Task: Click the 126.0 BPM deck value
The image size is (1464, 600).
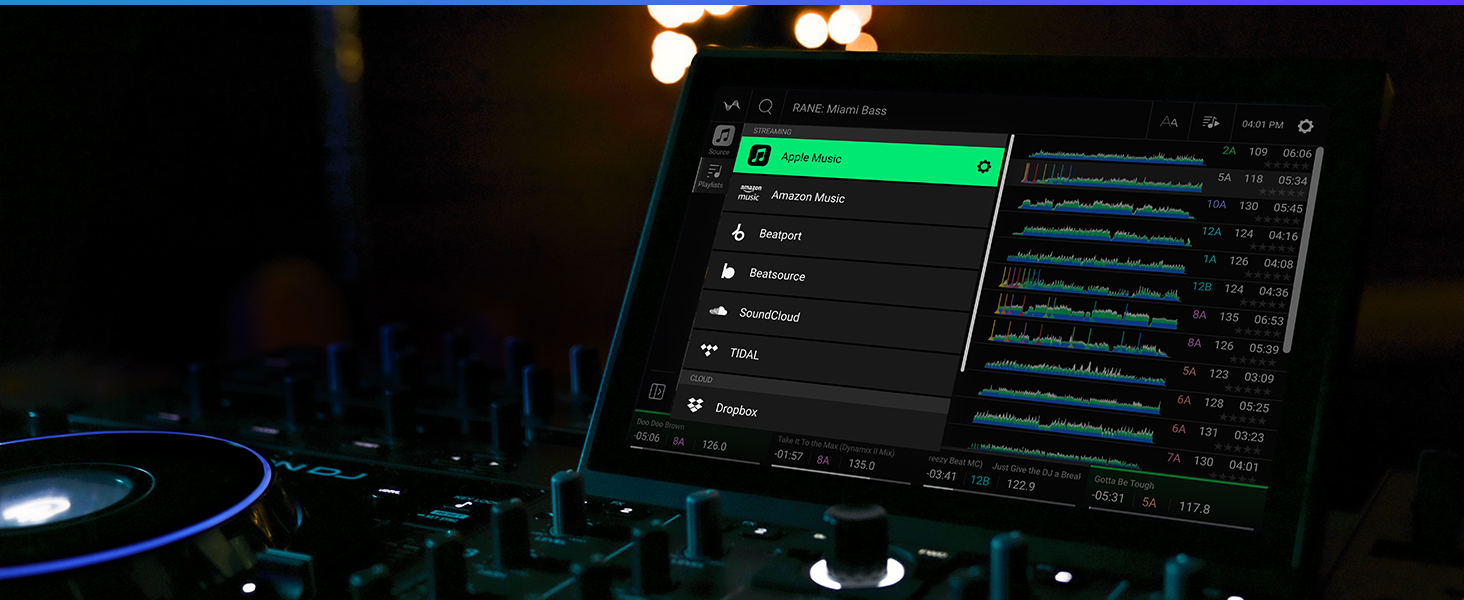Action: click(714, 446)
